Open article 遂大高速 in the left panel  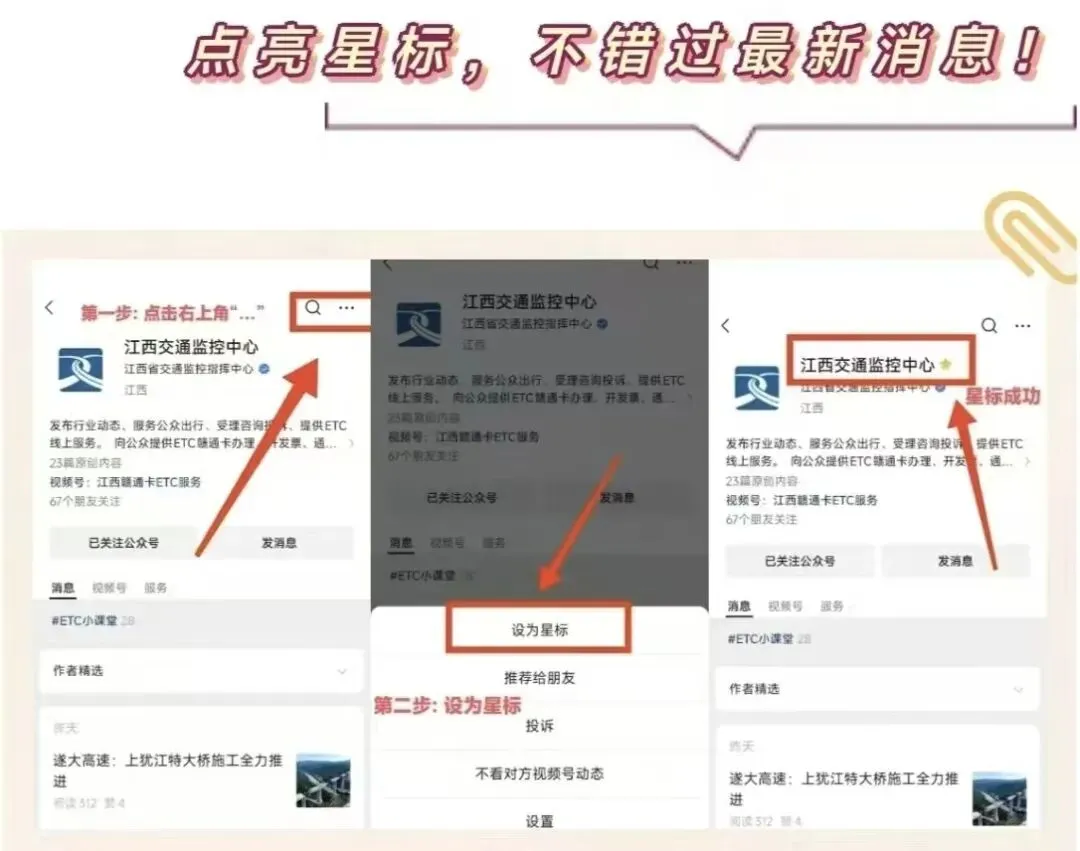point(168,770)
